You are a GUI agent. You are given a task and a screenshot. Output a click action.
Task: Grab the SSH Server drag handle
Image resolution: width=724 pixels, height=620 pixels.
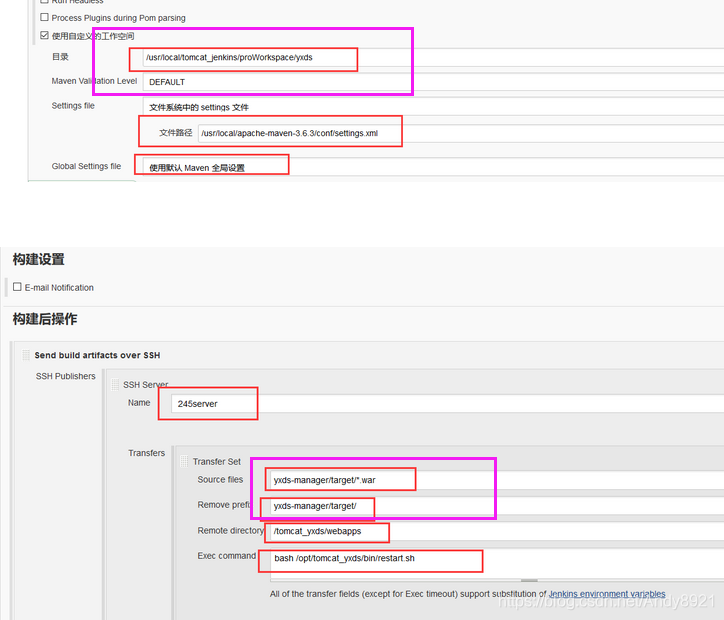[x=115, y=385]
